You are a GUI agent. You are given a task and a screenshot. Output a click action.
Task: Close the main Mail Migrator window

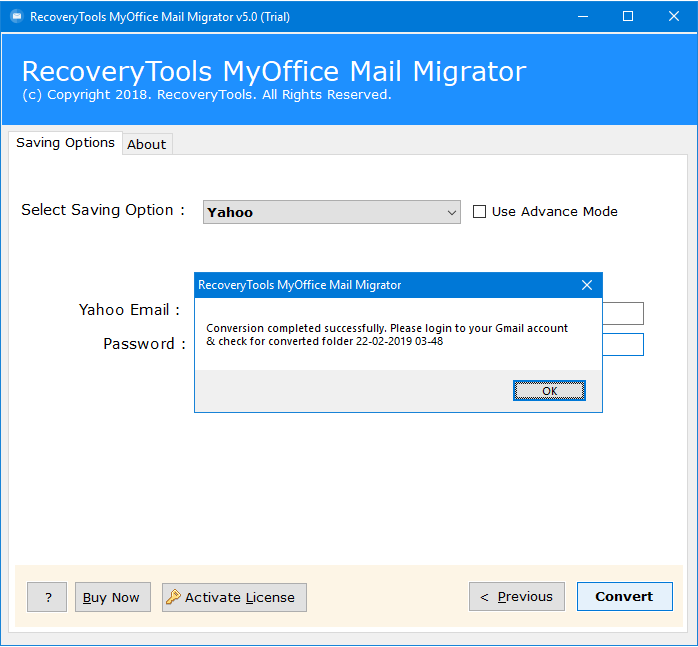pos(674,16)
